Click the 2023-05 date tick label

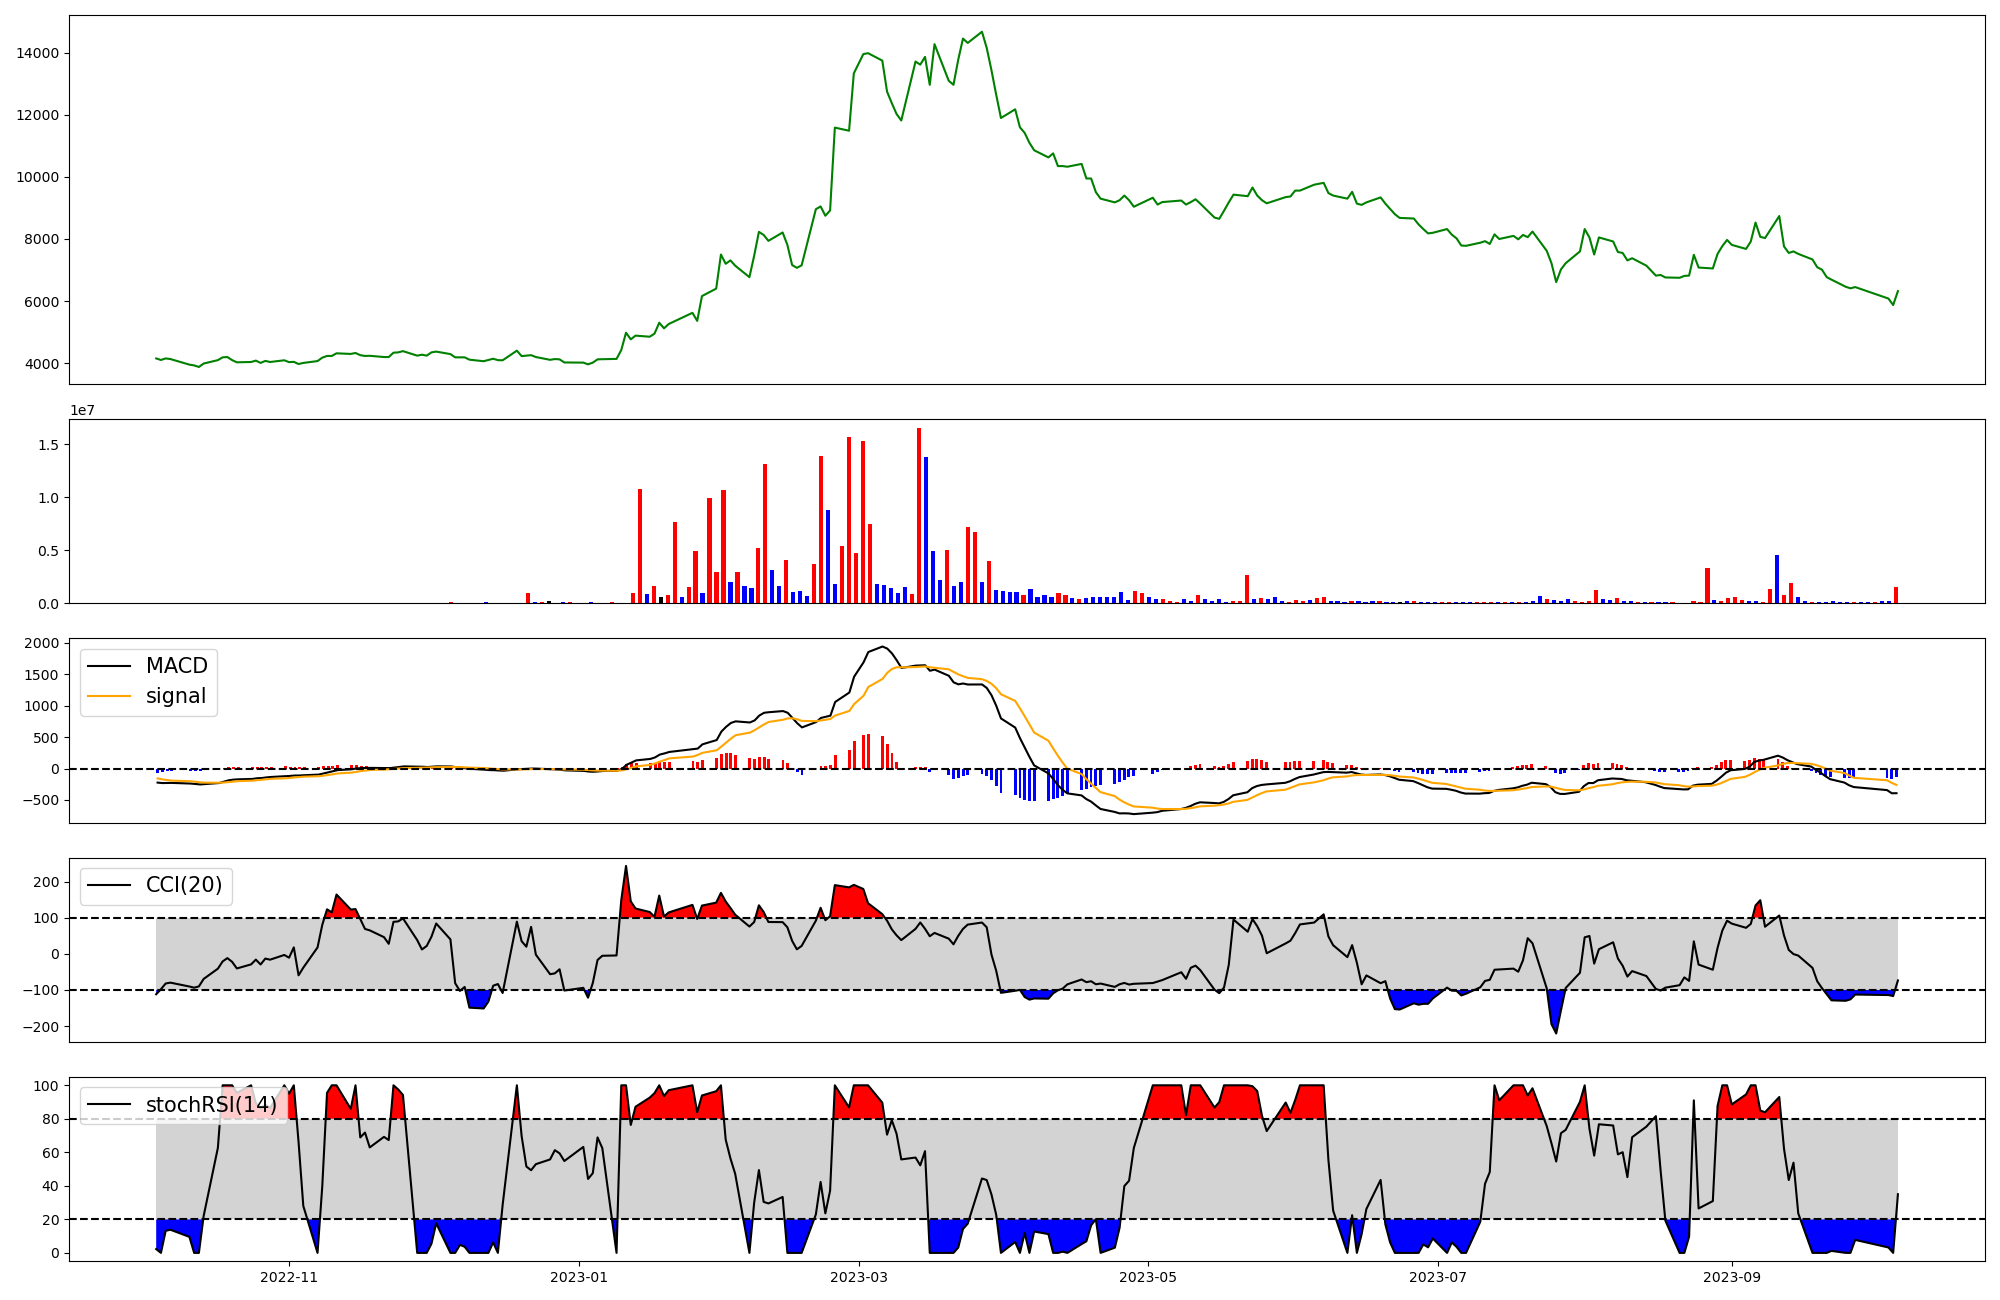[1148, 1277]
